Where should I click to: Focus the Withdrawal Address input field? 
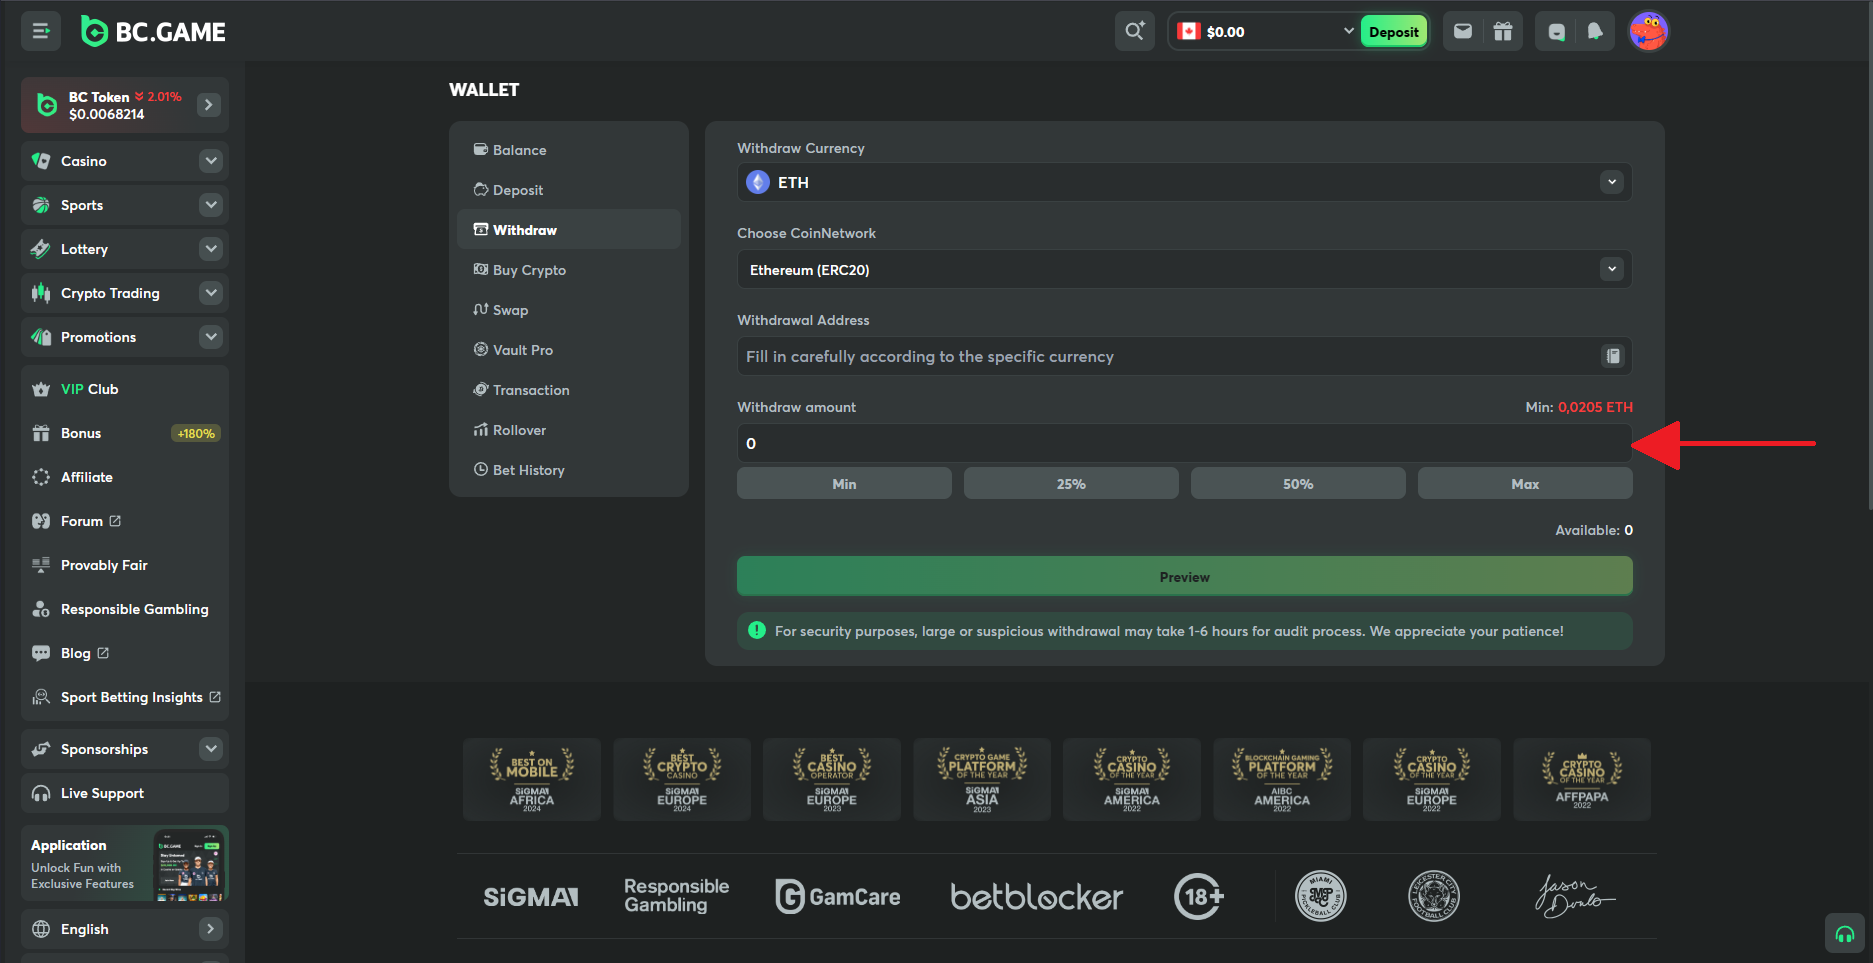(x=1185, y=356)
